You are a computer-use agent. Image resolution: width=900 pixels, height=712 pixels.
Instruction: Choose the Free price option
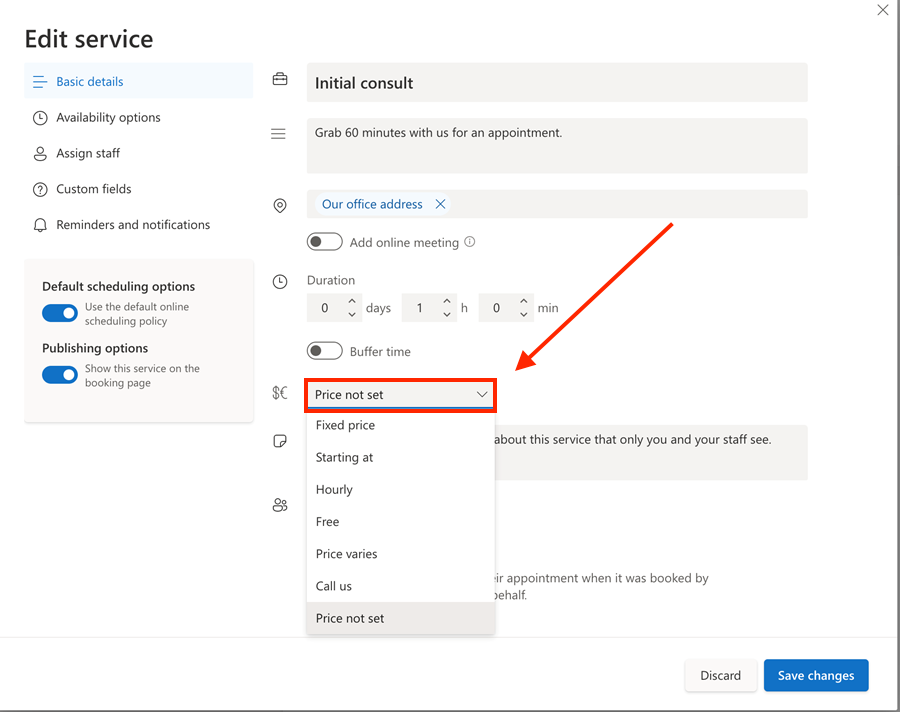401,522
